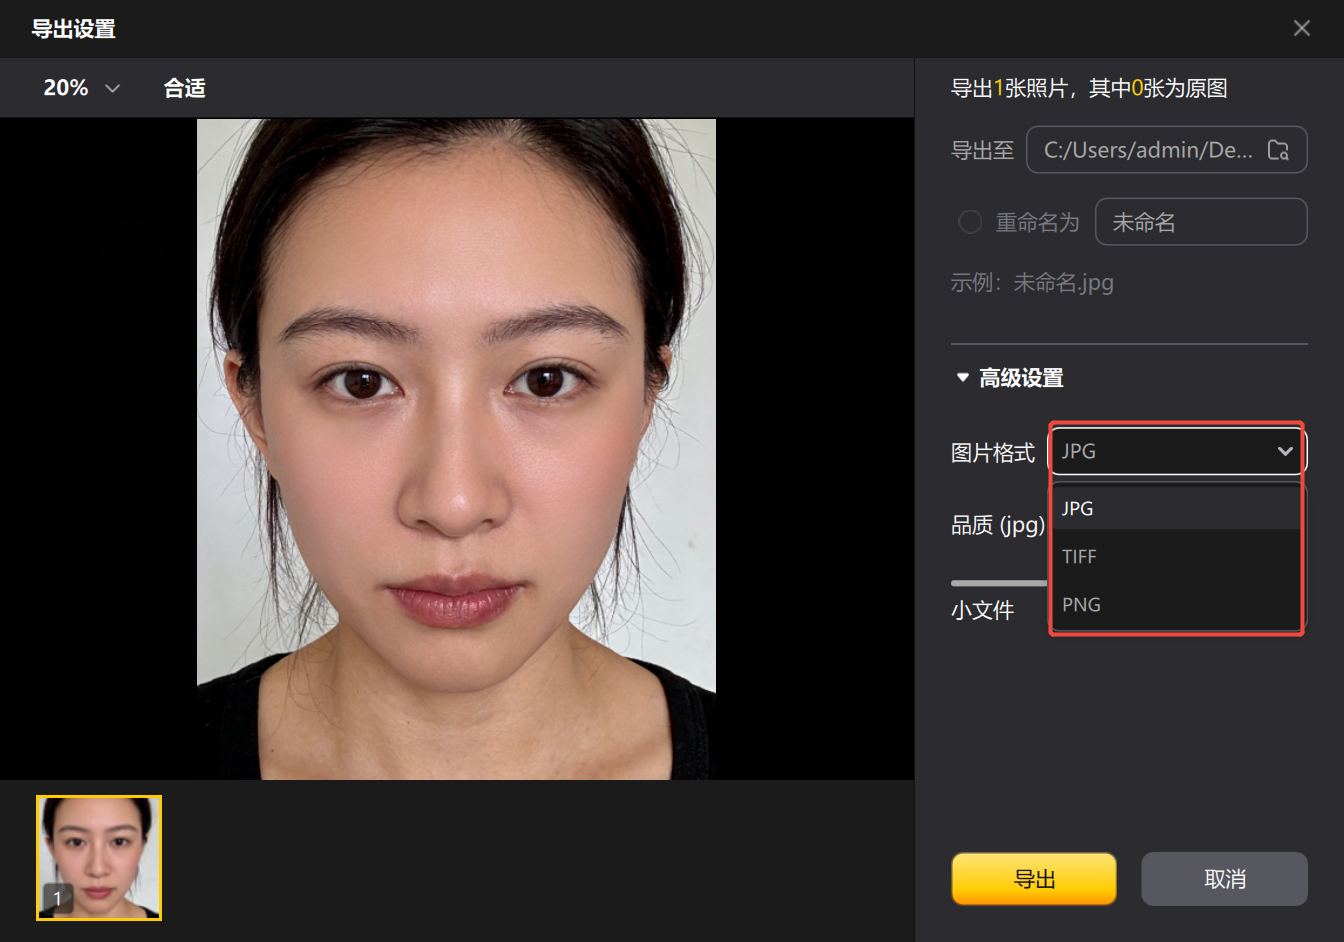The height and width of the screenshot is (942, 1344).
Task: Click the 未命名 filename input box
Action: [1201, 221]
